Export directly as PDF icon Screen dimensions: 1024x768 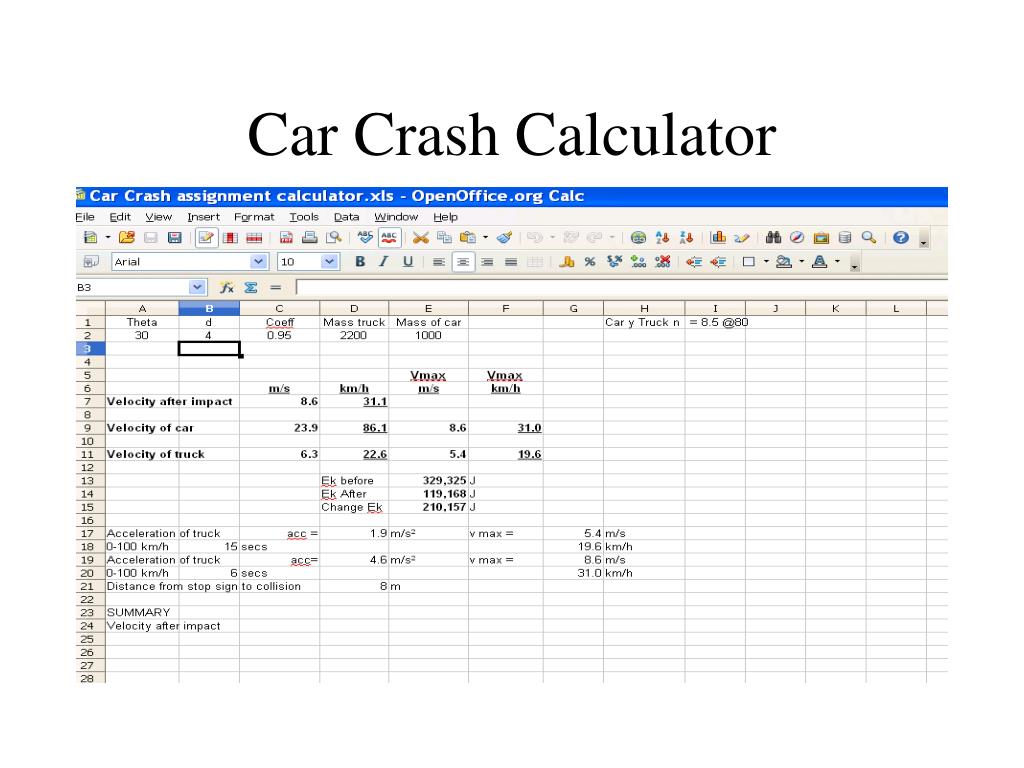(x=286, y=238)
